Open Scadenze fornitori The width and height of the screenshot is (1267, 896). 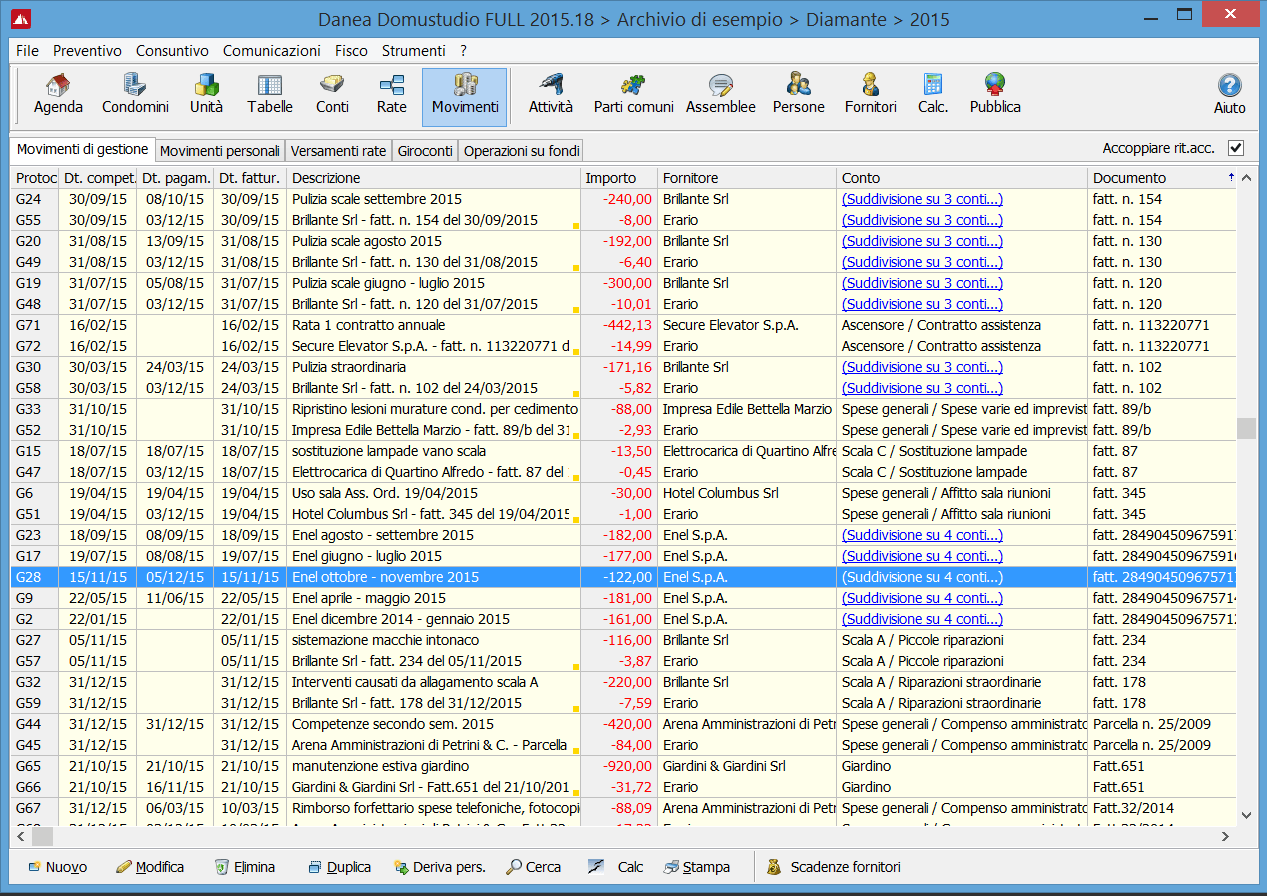pyautogui.click(x=834, y=867)
